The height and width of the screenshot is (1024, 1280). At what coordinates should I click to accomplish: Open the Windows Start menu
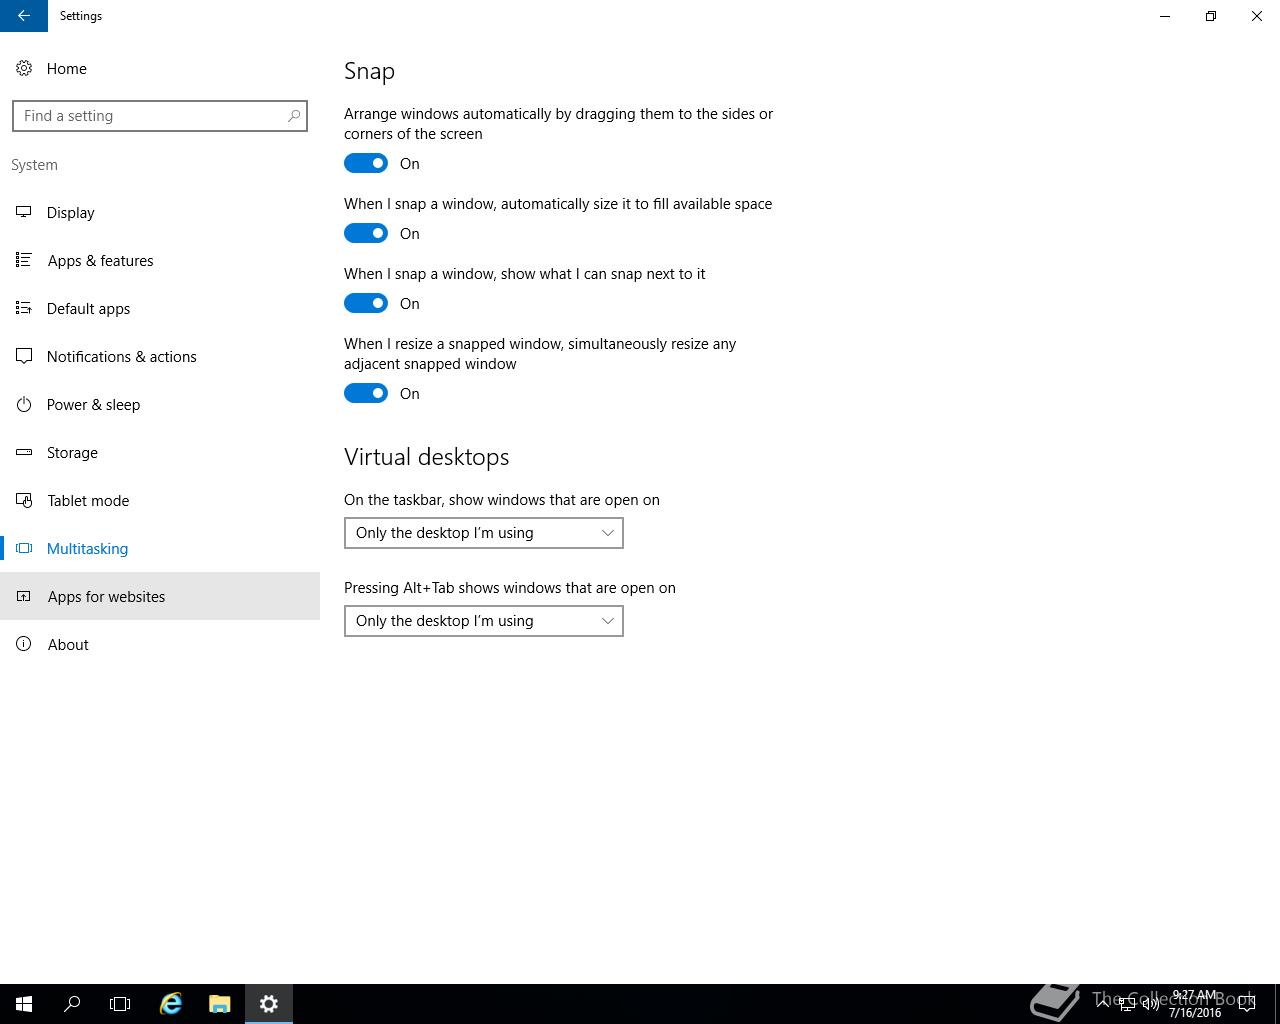coord(24,1004)
